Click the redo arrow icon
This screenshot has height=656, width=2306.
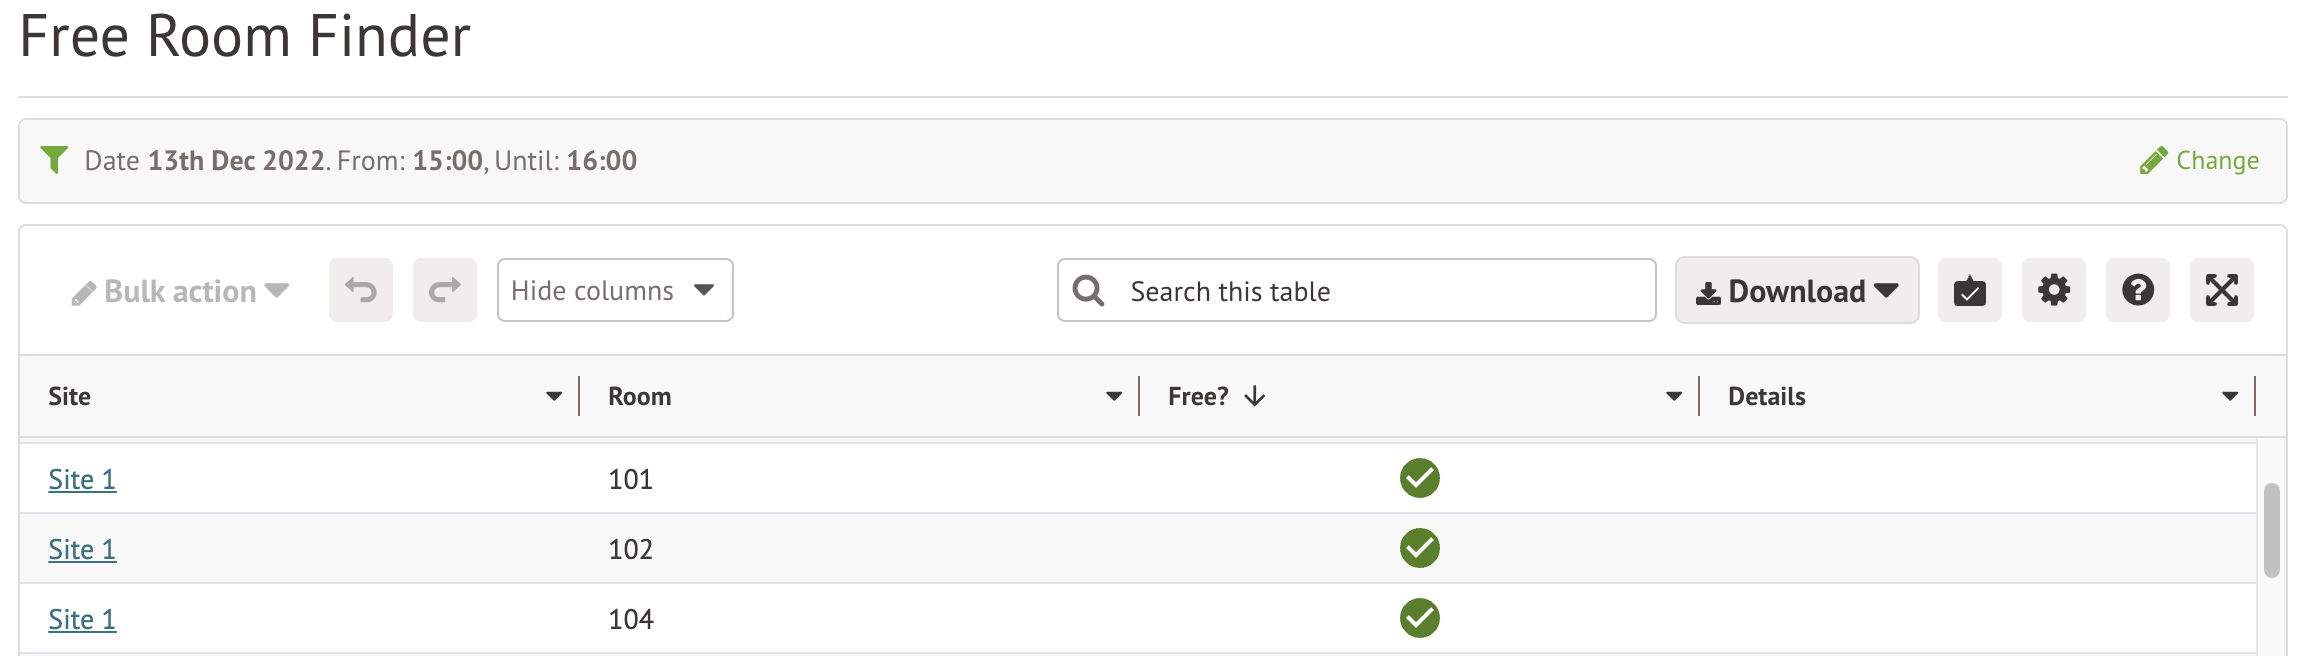pyautogui.click(x=445, y=290)
